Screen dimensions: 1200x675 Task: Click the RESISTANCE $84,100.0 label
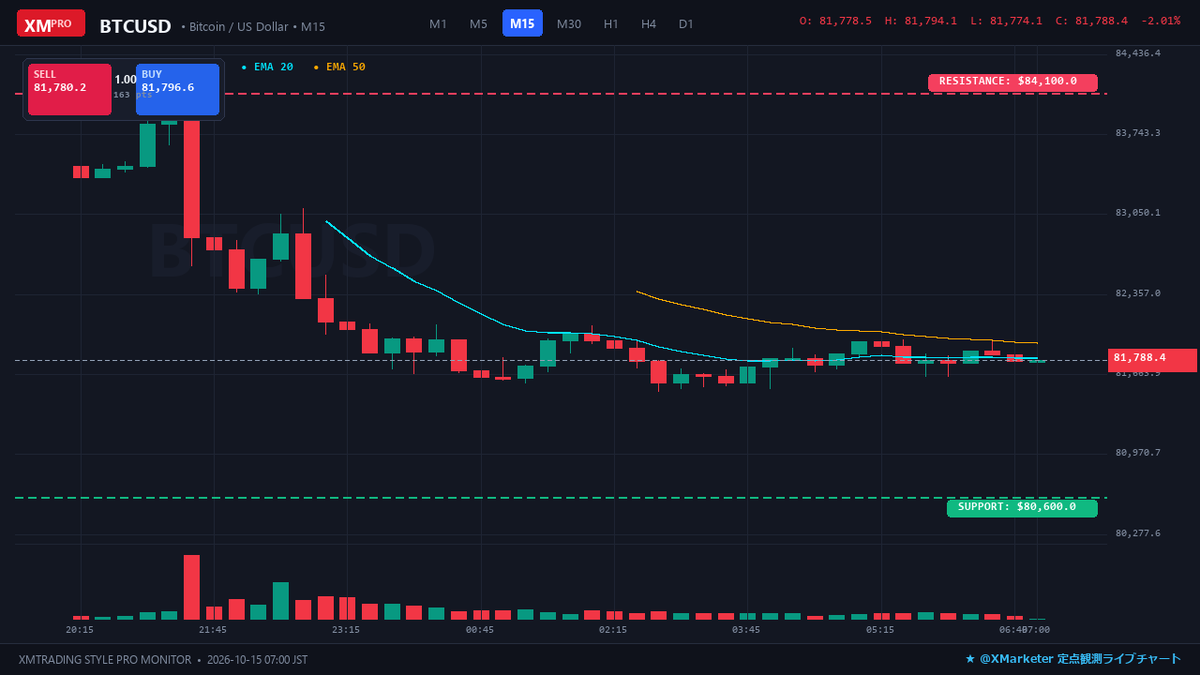1013,83
